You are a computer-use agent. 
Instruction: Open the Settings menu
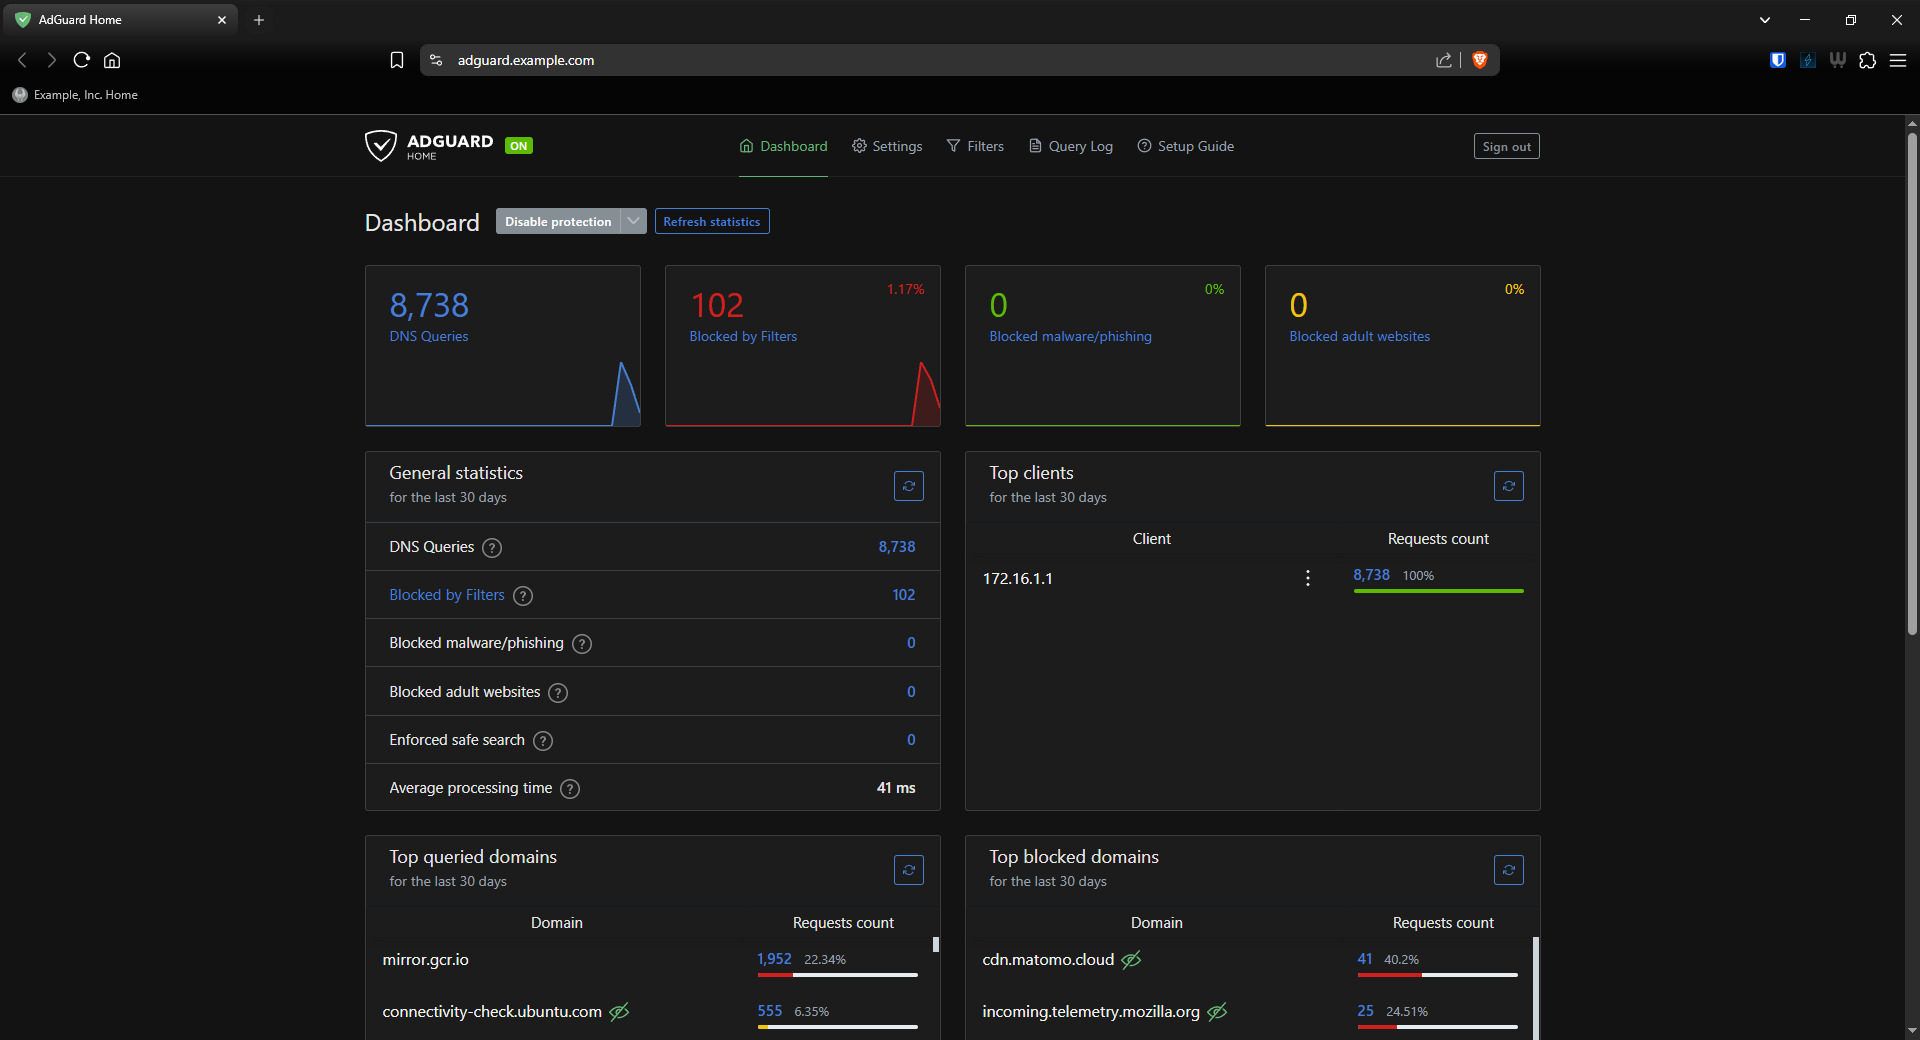coord(887,146)
